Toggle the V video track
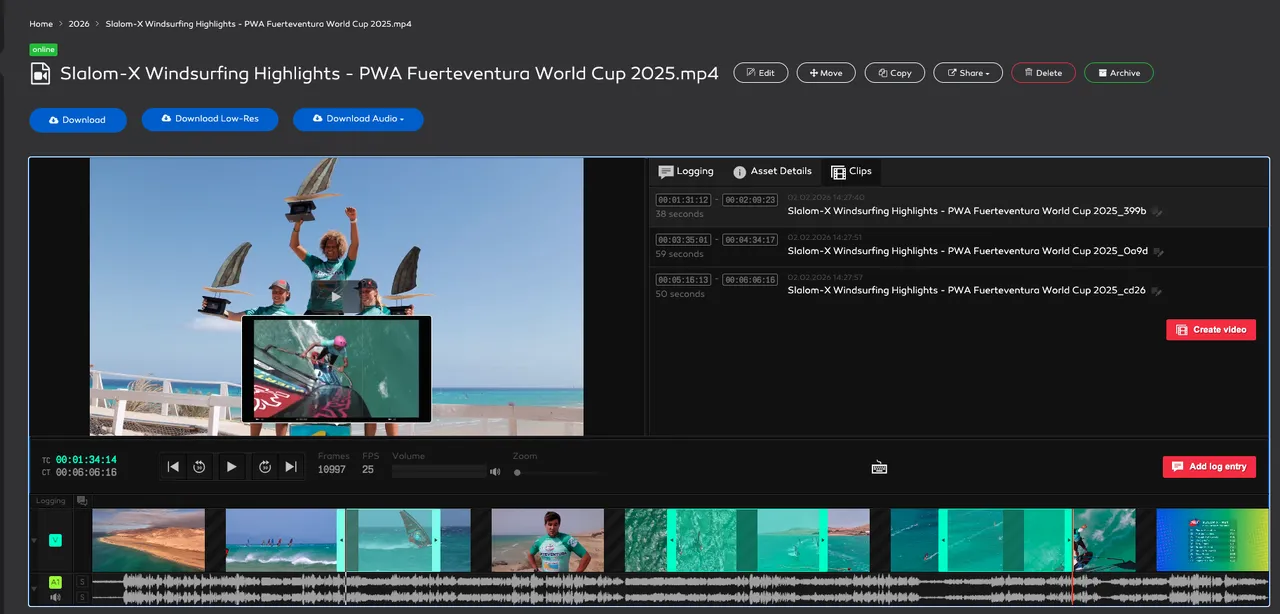This screenshot has width=1280, height=614. [55, 540]
